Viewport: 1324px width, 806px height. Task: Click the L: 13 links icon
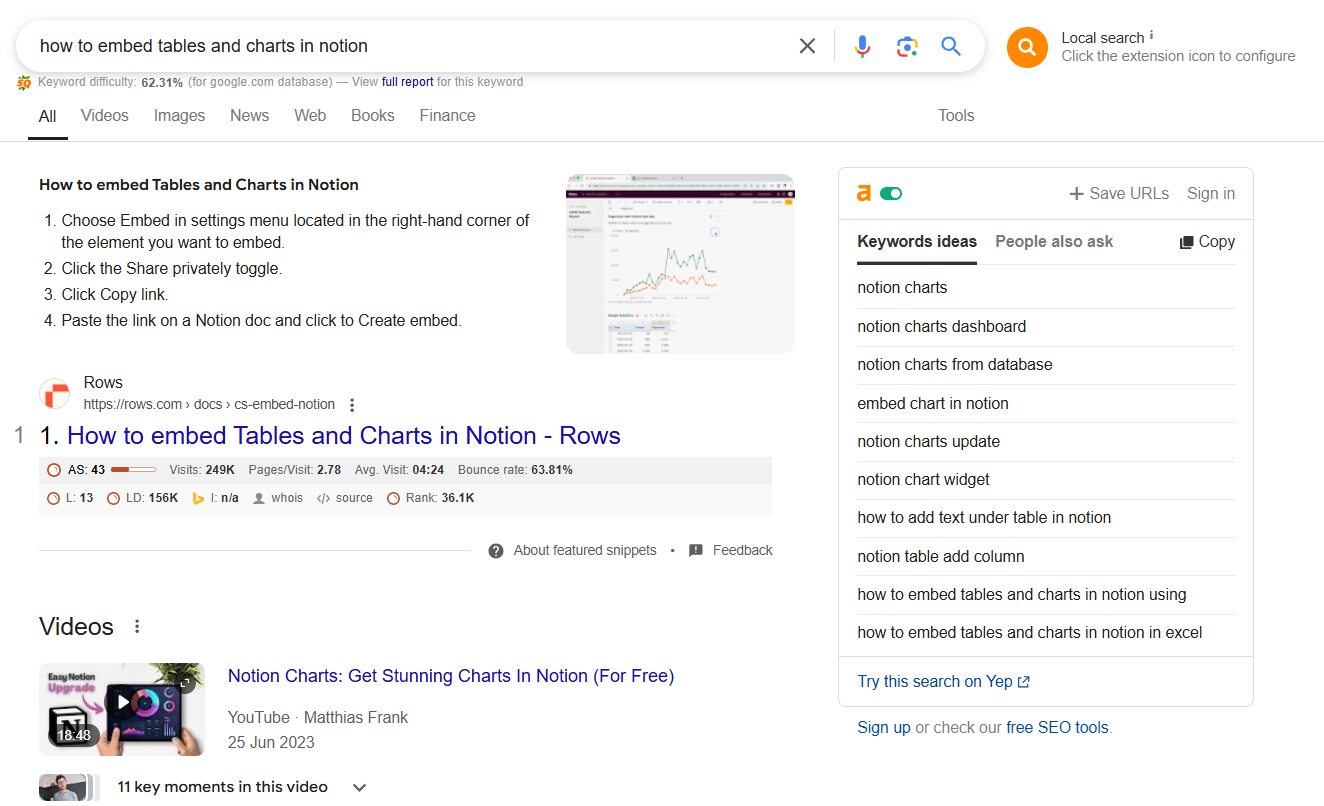click(x=54, y=498)
